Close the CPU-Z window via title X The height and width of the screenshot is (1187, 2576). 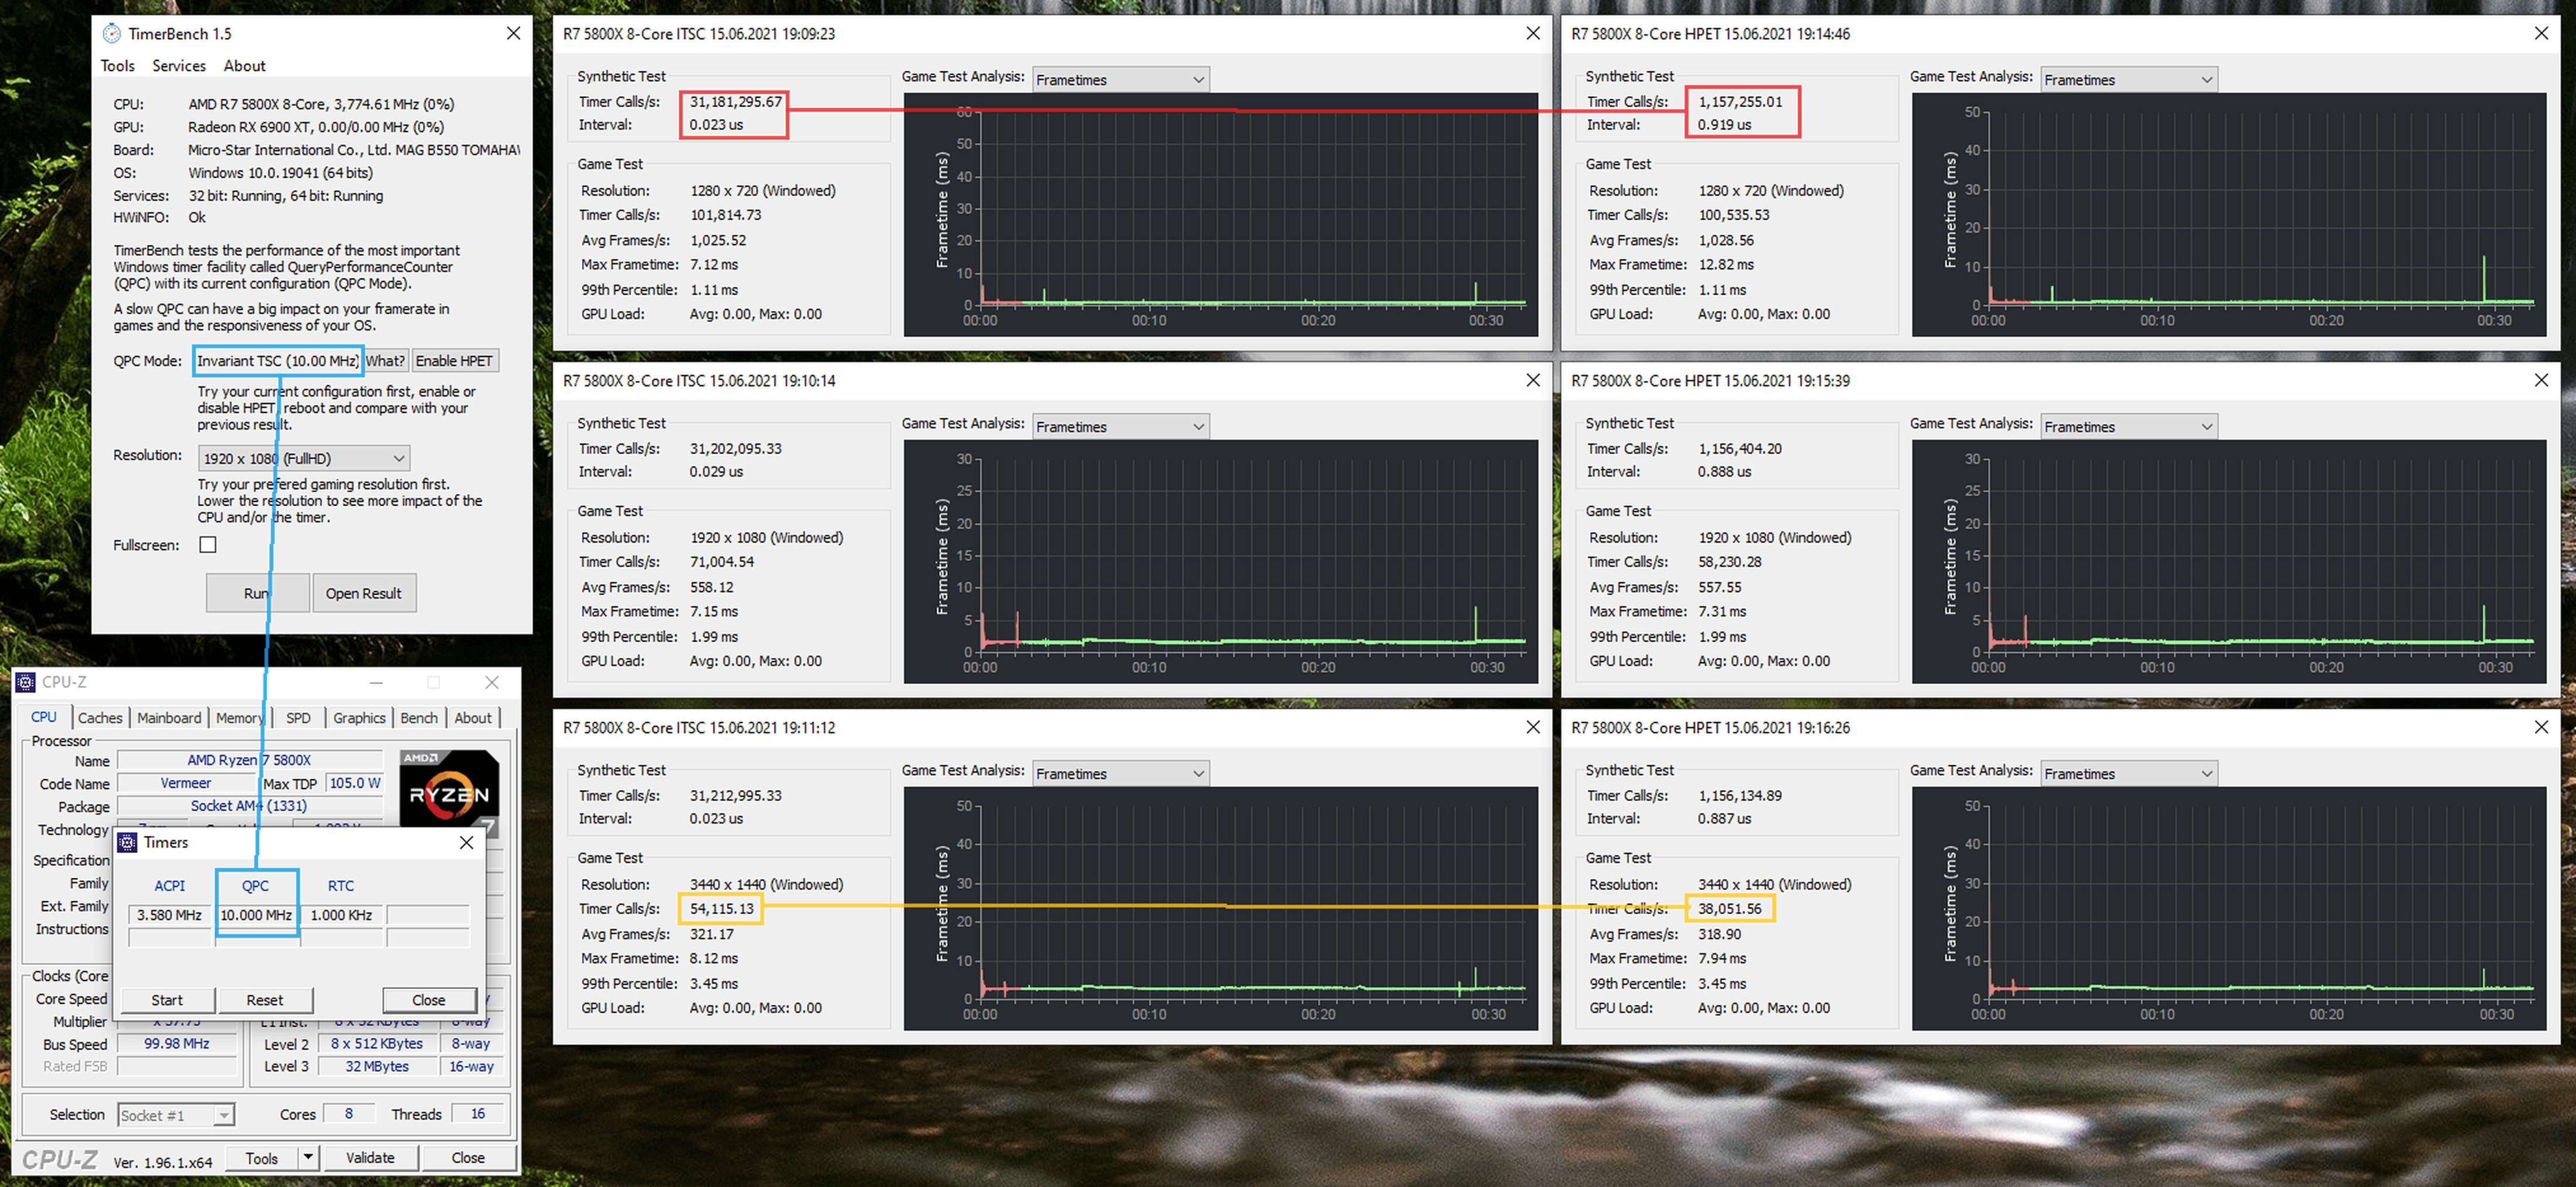tap(492, 682)
